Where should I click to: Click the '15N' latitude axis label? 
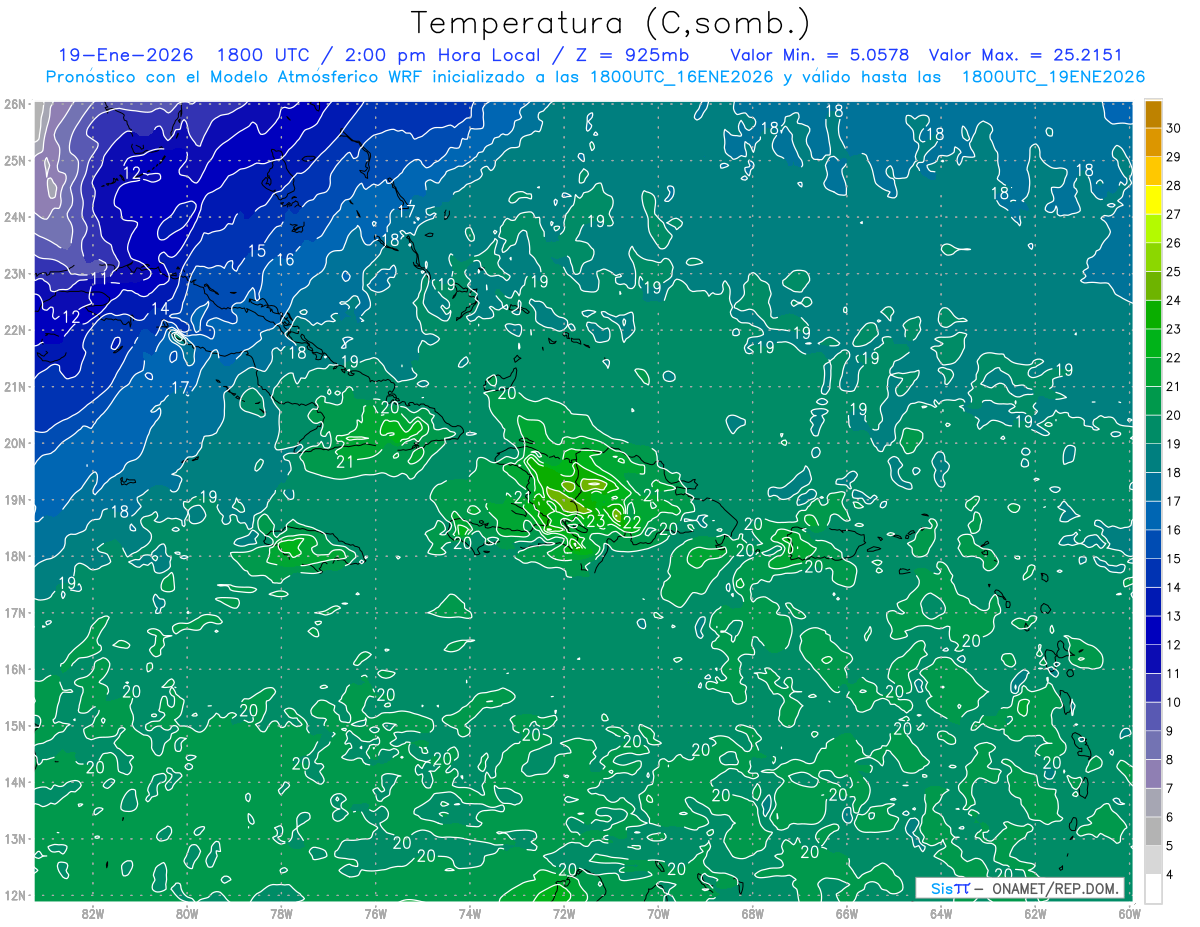click(14, 725)
